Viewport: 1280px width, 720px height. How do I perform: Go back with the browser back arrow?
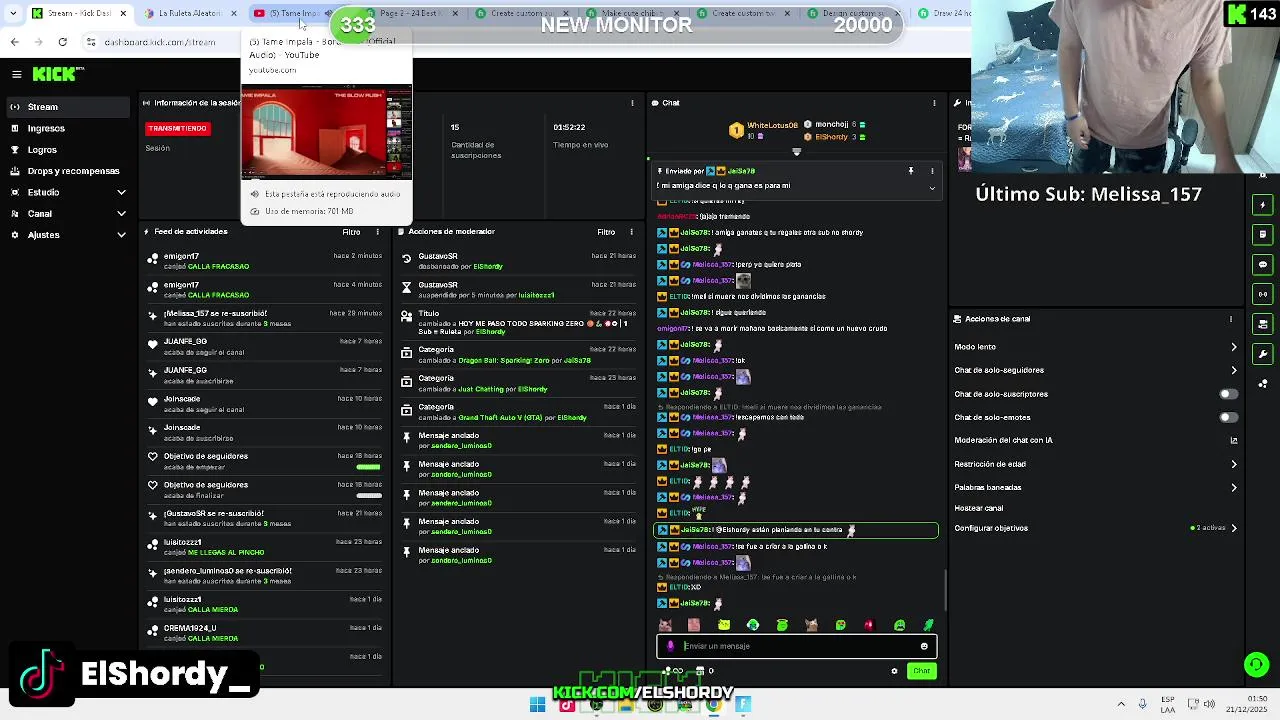coord(15,42)
